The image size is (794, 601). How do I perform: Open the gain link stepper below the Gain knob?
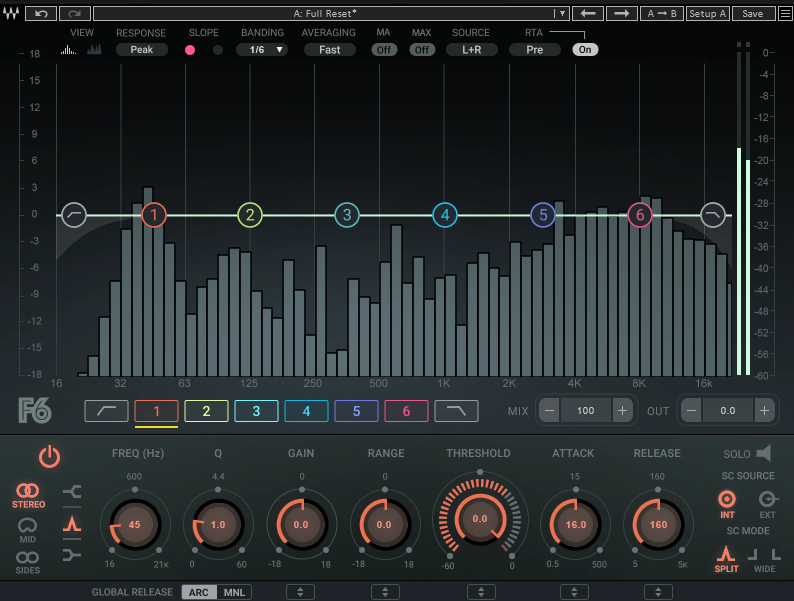click(x=301, y=592)
